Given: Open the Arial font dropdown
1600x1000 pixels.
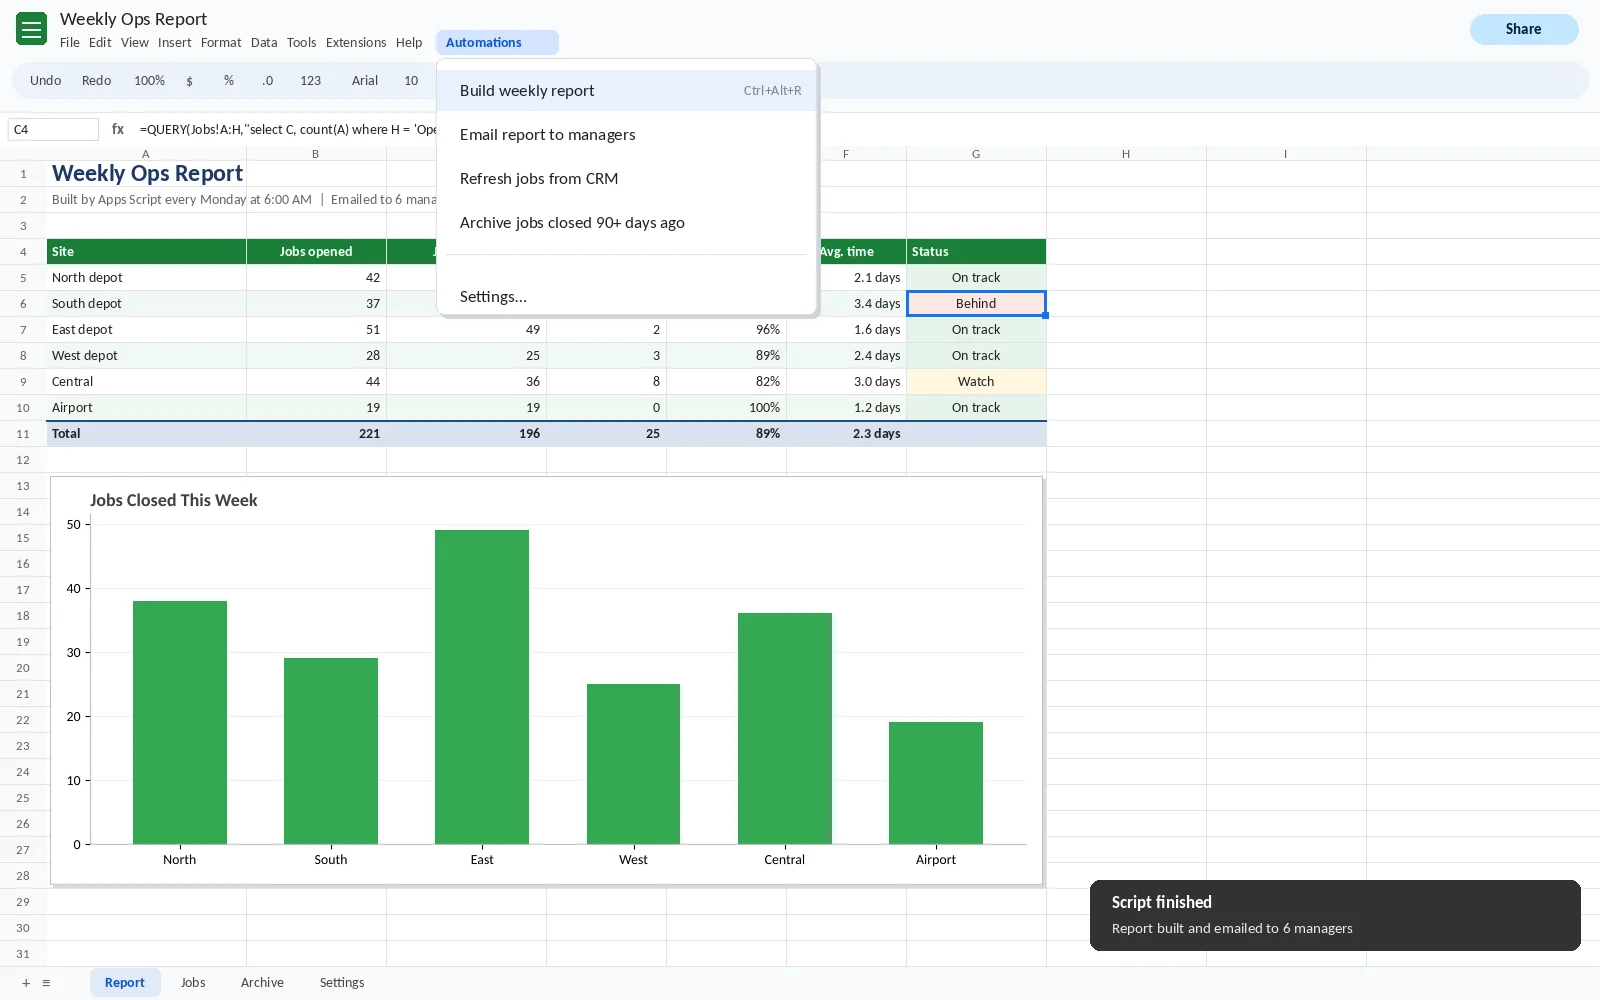Looking at the screenshot, I should pyautogui.click(x=364, y=81).
